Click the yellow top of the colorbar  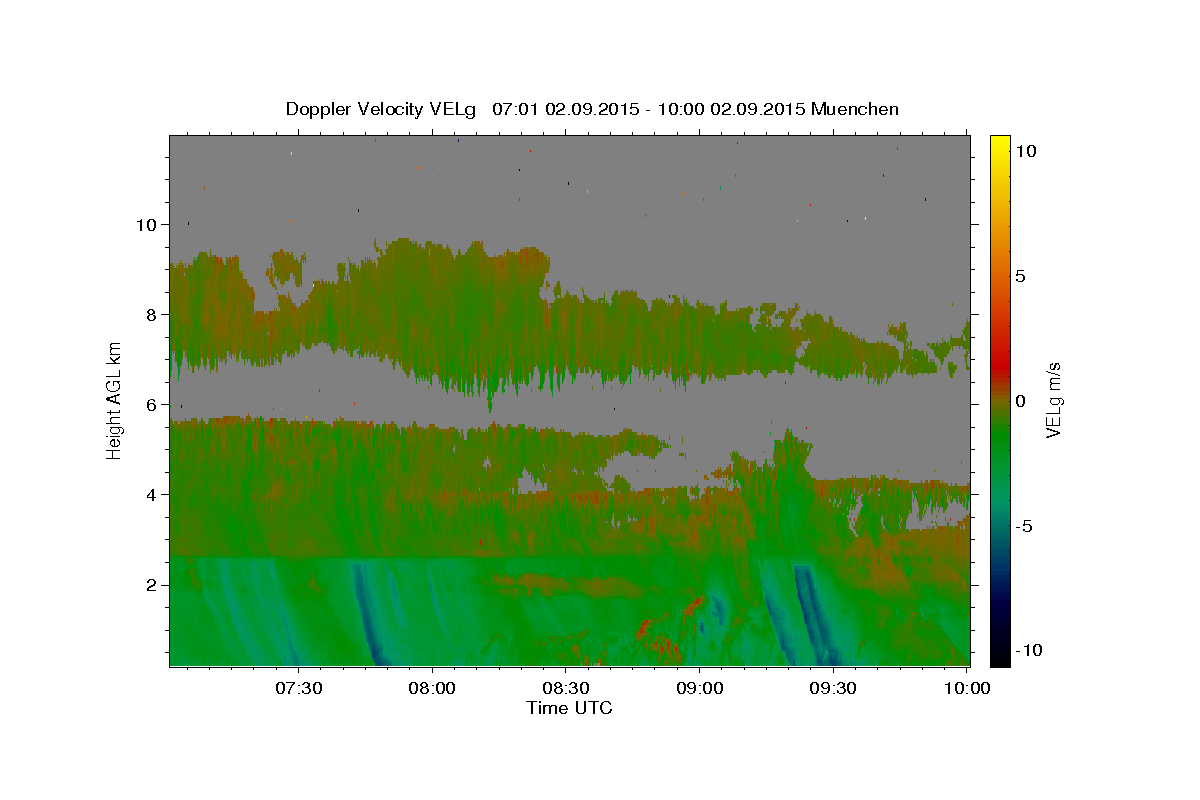pyautogui.click(x=1000, y=147)
